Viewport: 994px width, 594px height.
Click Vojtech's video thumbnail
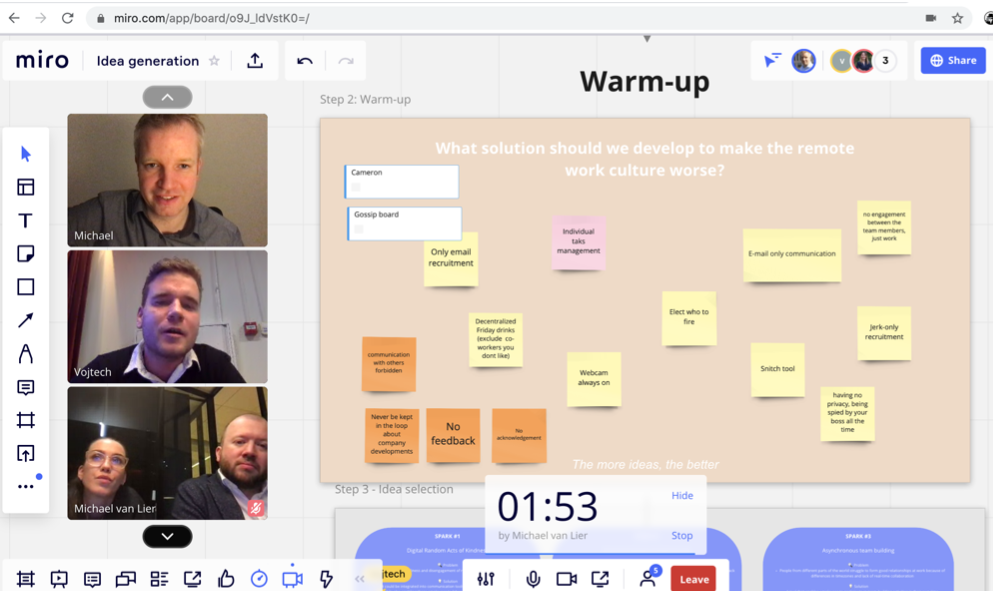[167, 316]
